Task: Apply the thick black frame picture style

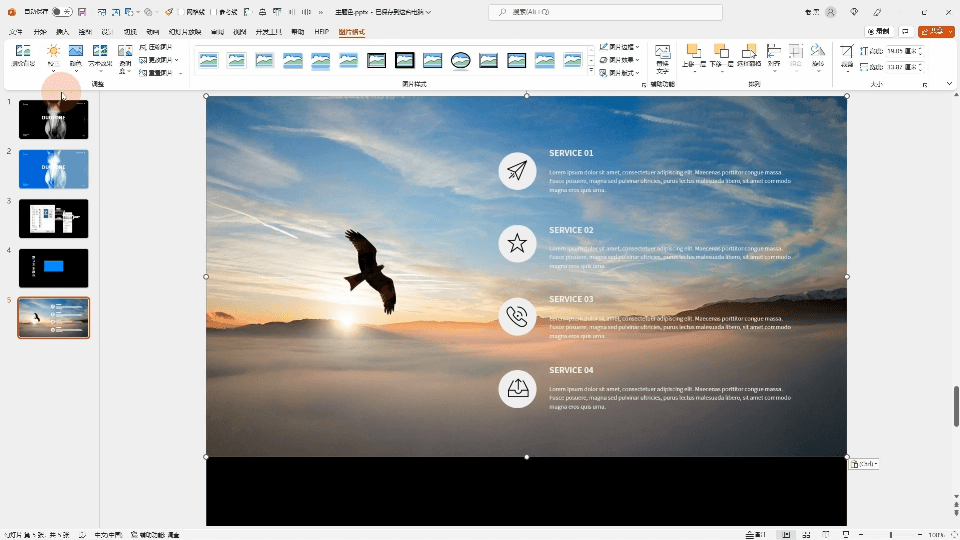Action: pos(405,59)
